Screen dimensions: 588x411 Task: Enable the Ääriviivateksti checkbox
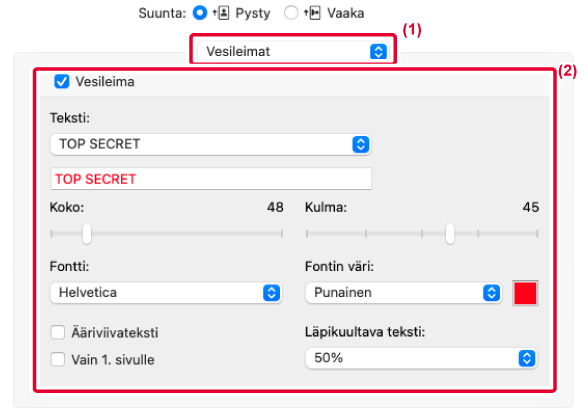coord(58,332)
